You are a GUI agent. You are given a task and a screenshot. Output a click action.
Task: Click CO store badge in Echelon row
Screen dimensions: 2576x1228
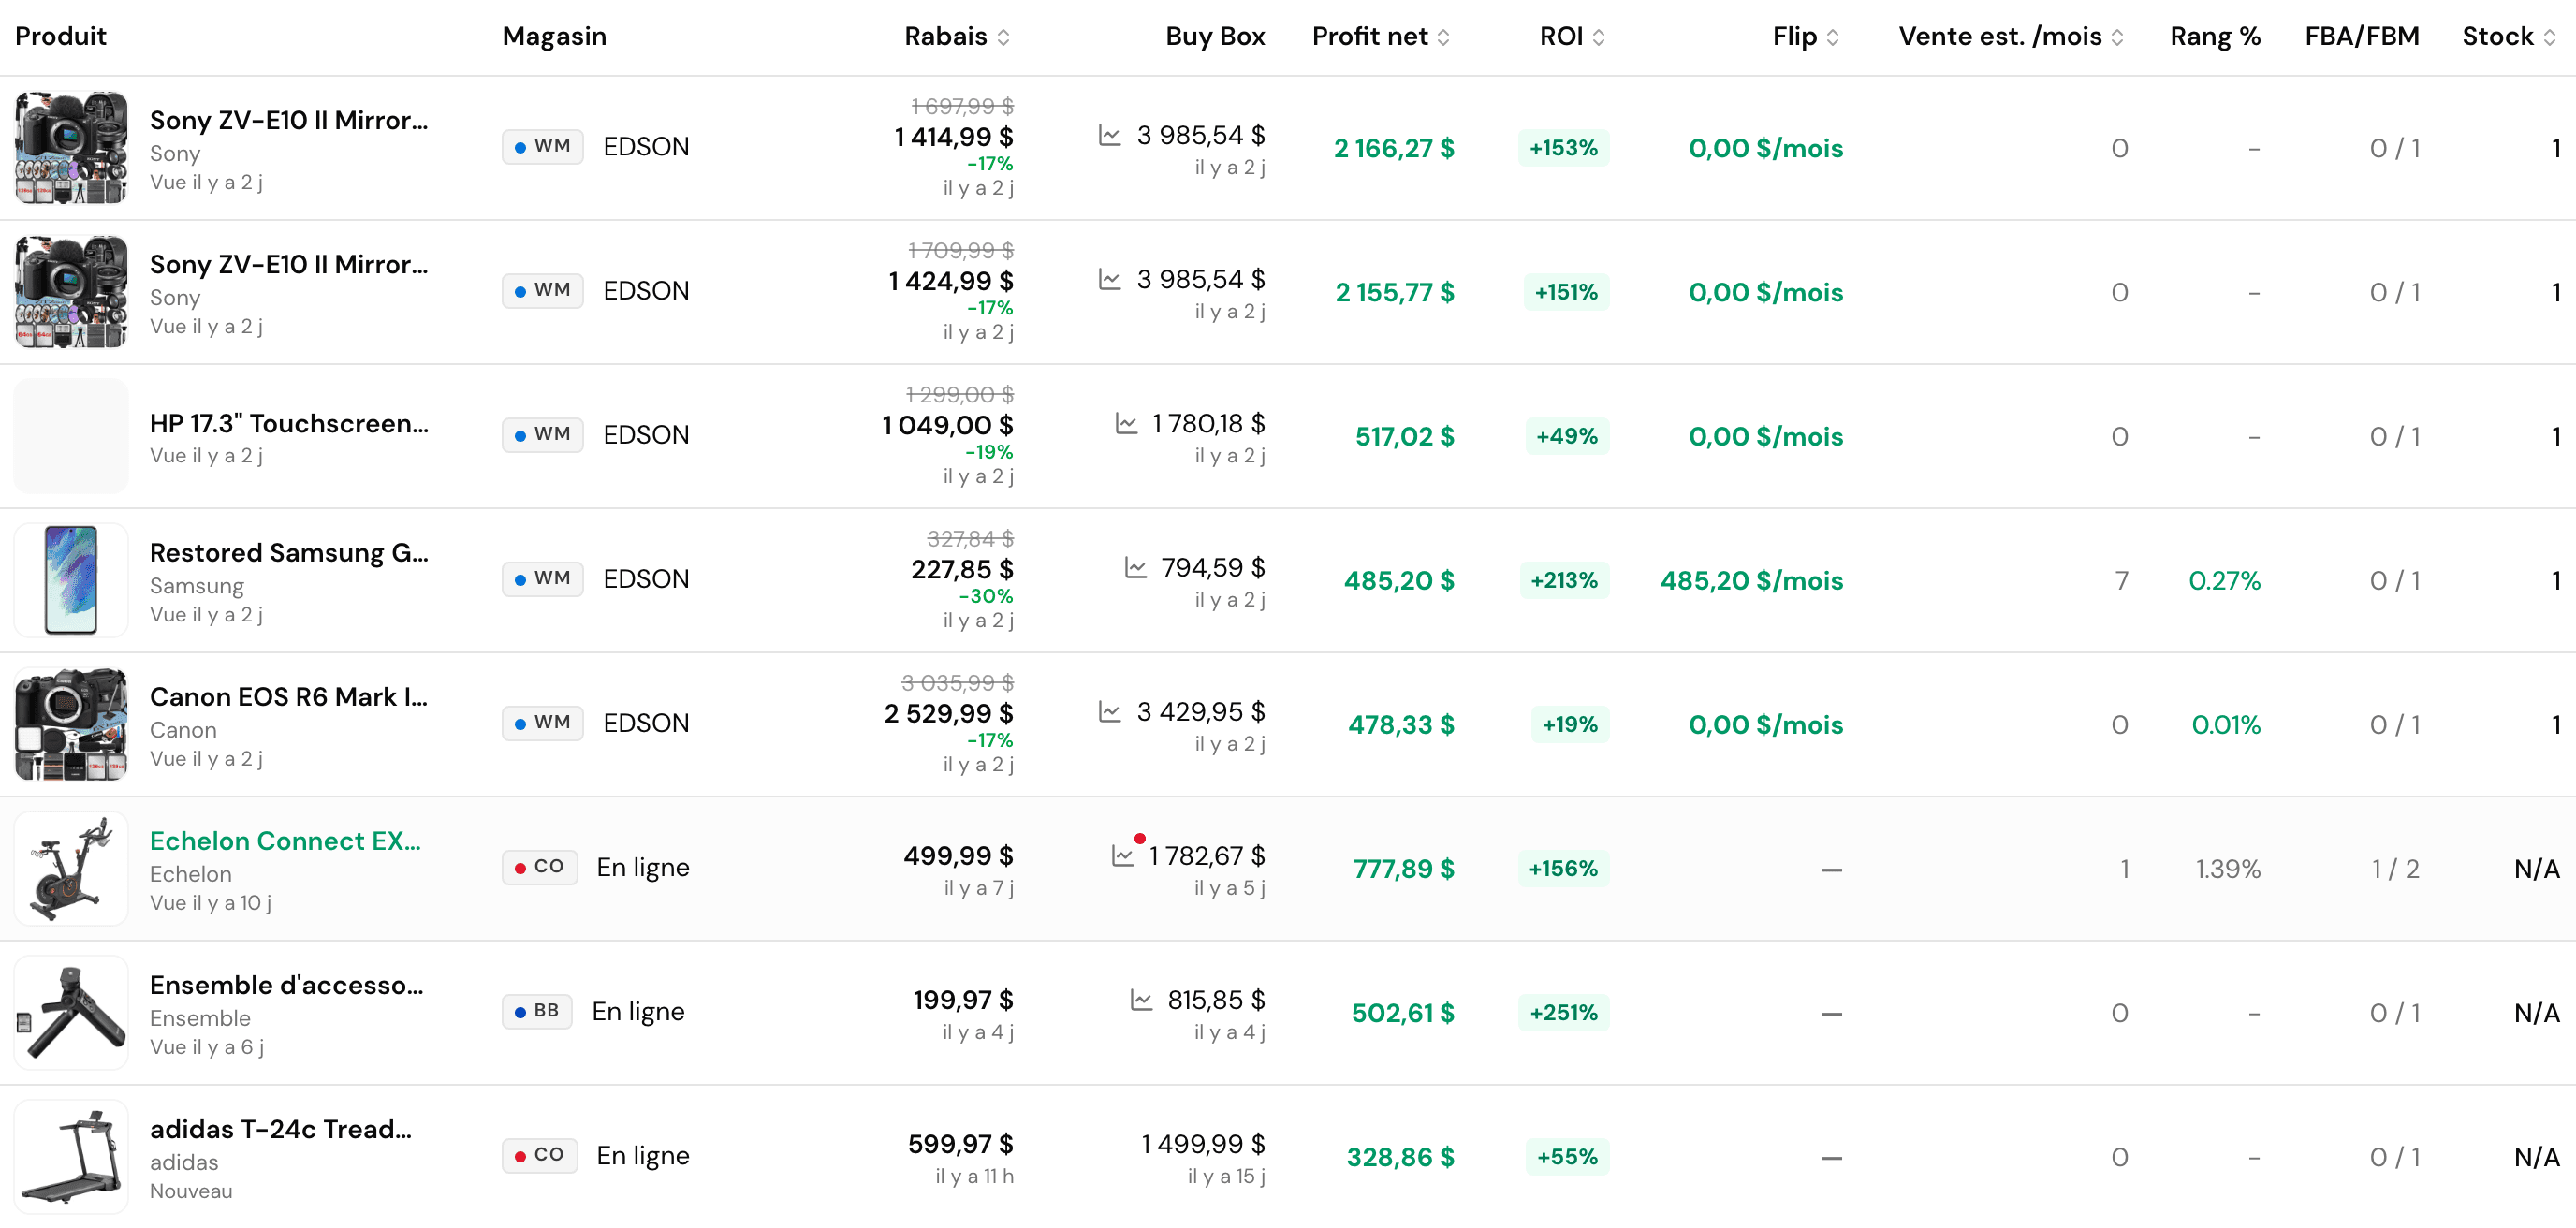click(x=539, y=867)
